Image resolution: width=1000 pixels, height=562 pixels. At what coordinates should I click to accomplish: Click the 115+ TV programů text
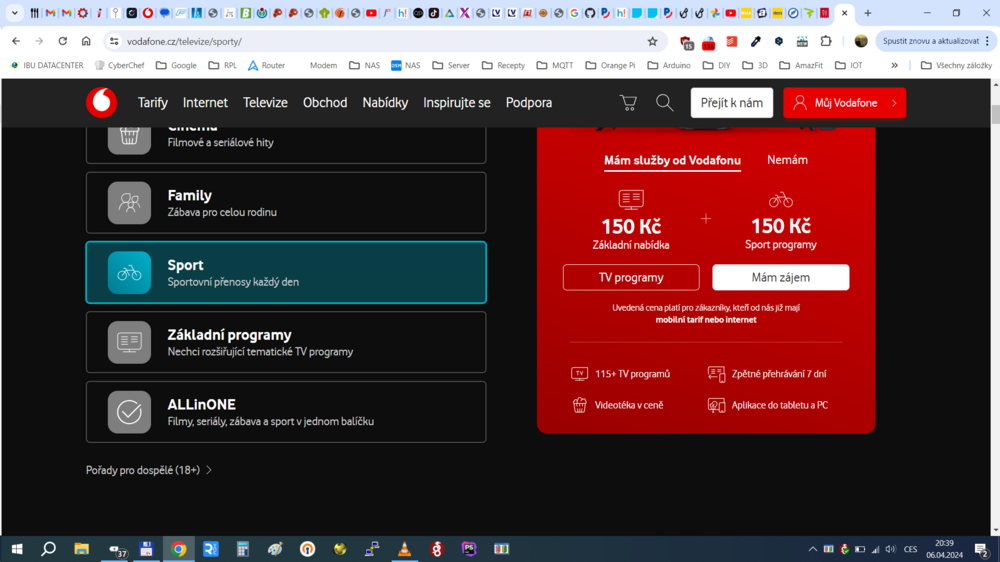(632, 374)
